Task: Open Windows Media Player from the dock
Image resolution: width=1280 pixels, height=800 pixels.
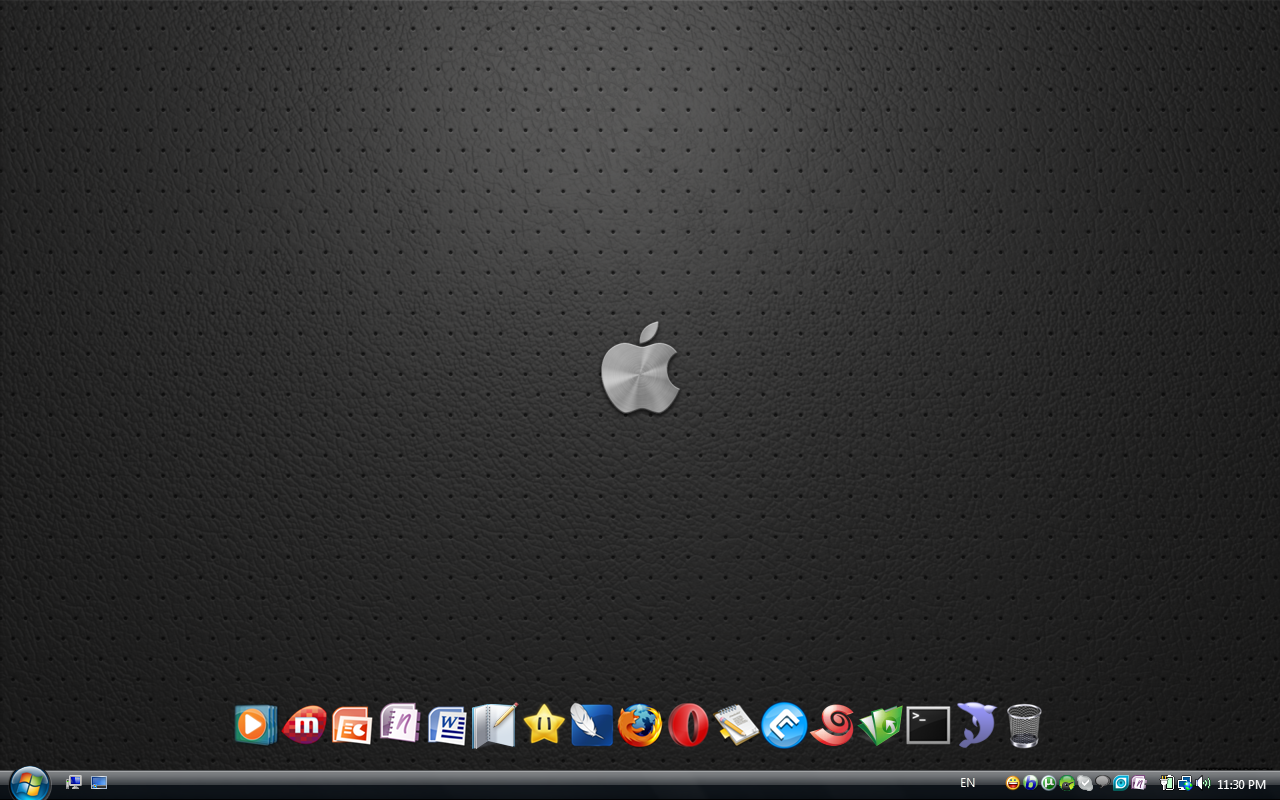Action: coord(256,725)
